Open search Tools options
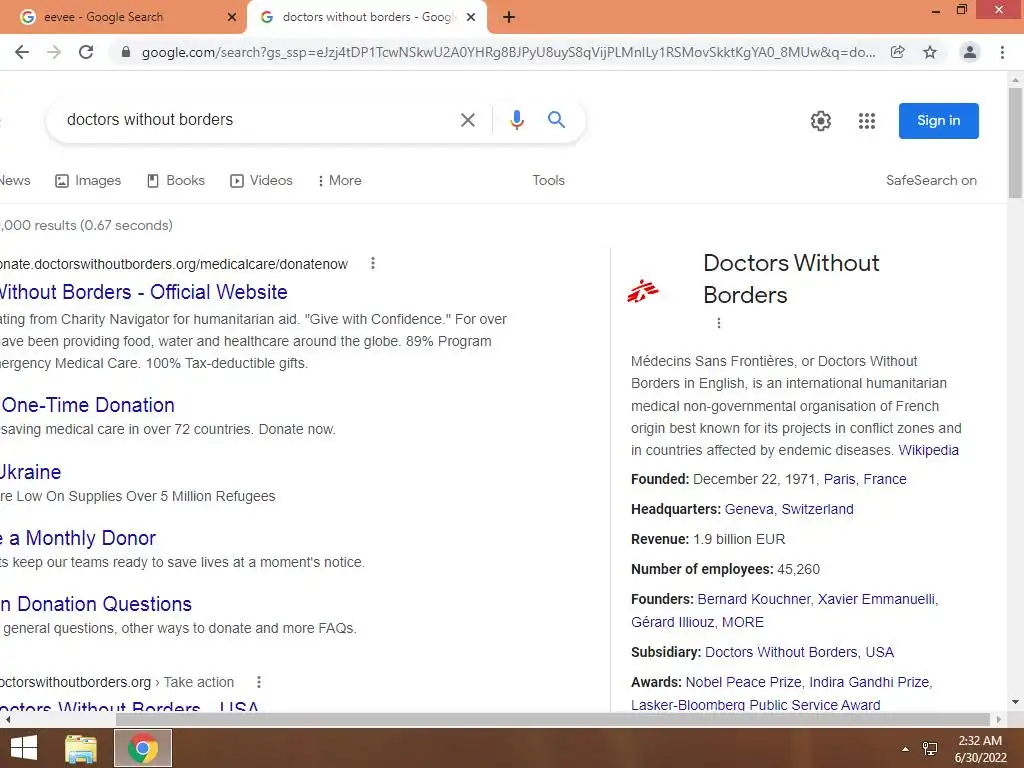The width and height of the screenshot is (1024, 768). (549, 180)
